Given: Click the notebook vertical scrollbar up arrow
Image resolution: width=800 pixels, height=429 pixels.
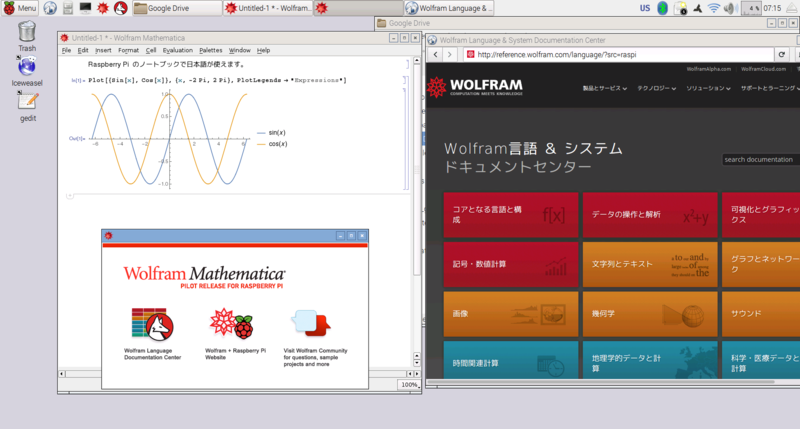Looking at the screenshot, I should pyautogui.click(x=417, y=60).
